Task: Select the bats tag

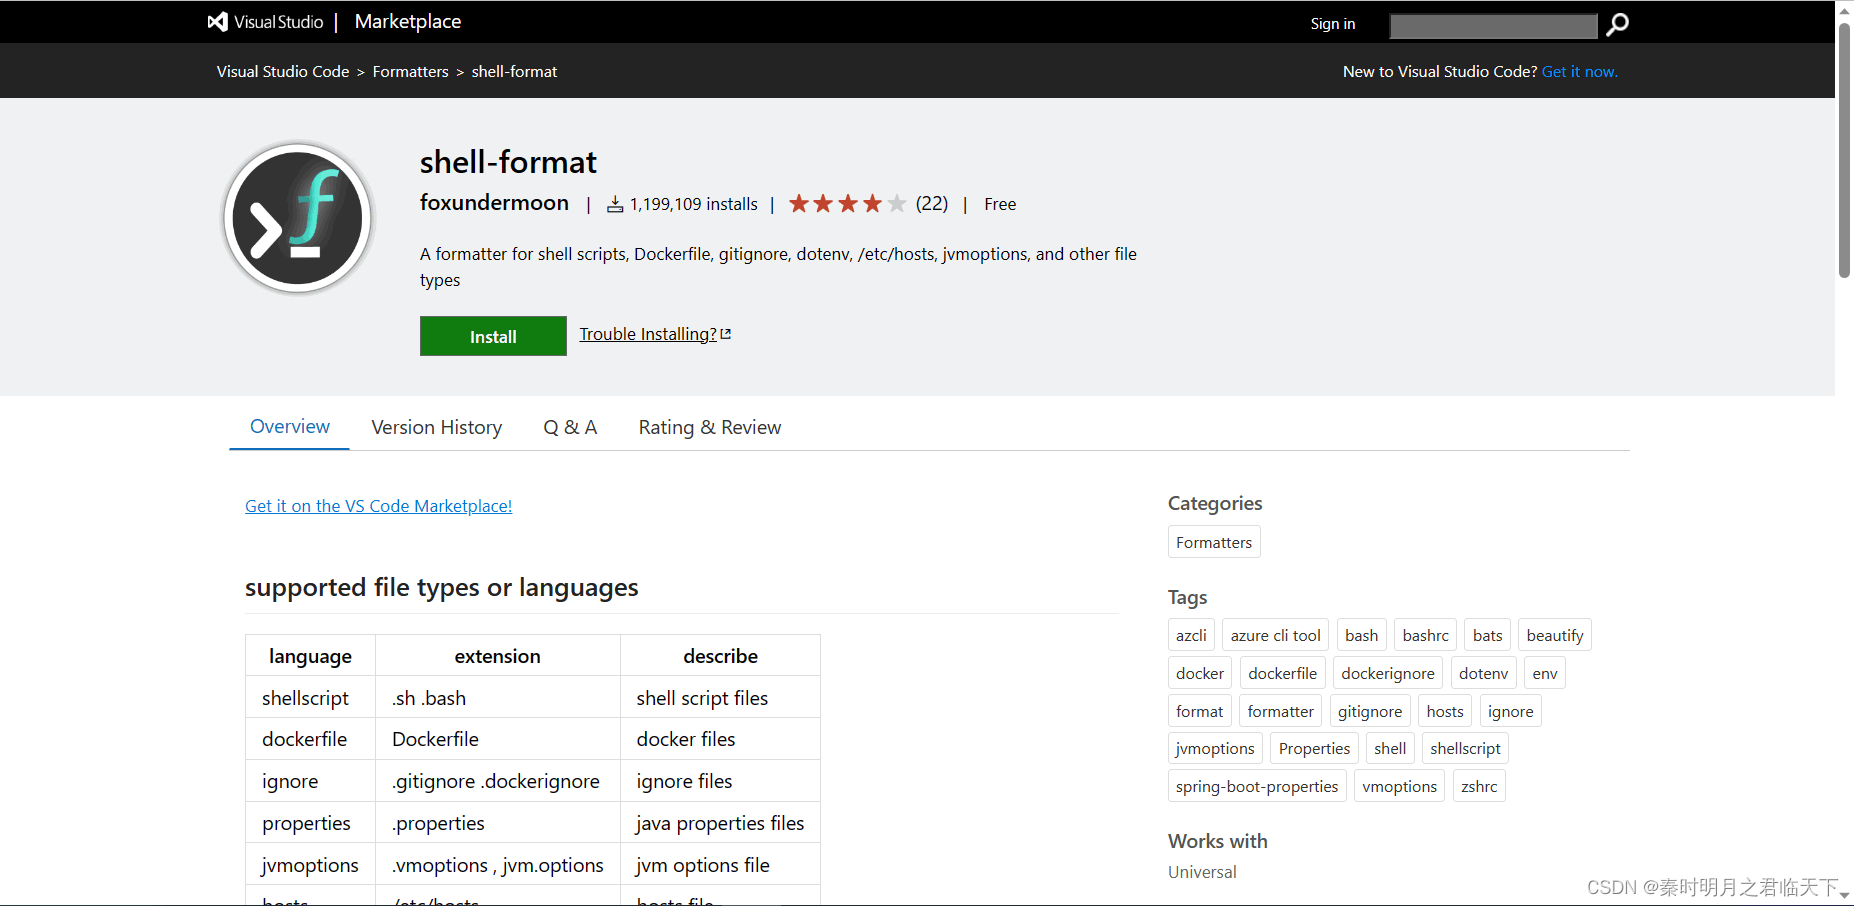Action: coord(1488,635)
